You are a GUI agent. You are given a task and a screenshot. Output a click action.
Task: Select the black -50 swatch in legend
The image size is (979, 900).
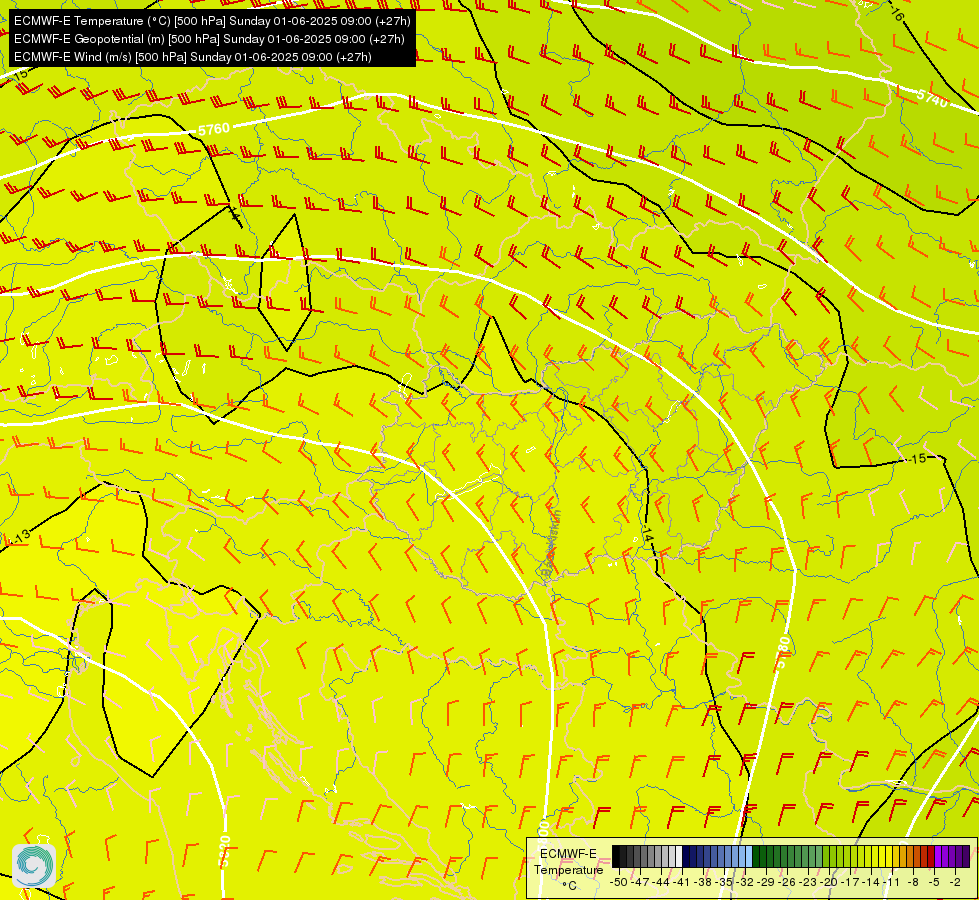[x=616, y=856]
